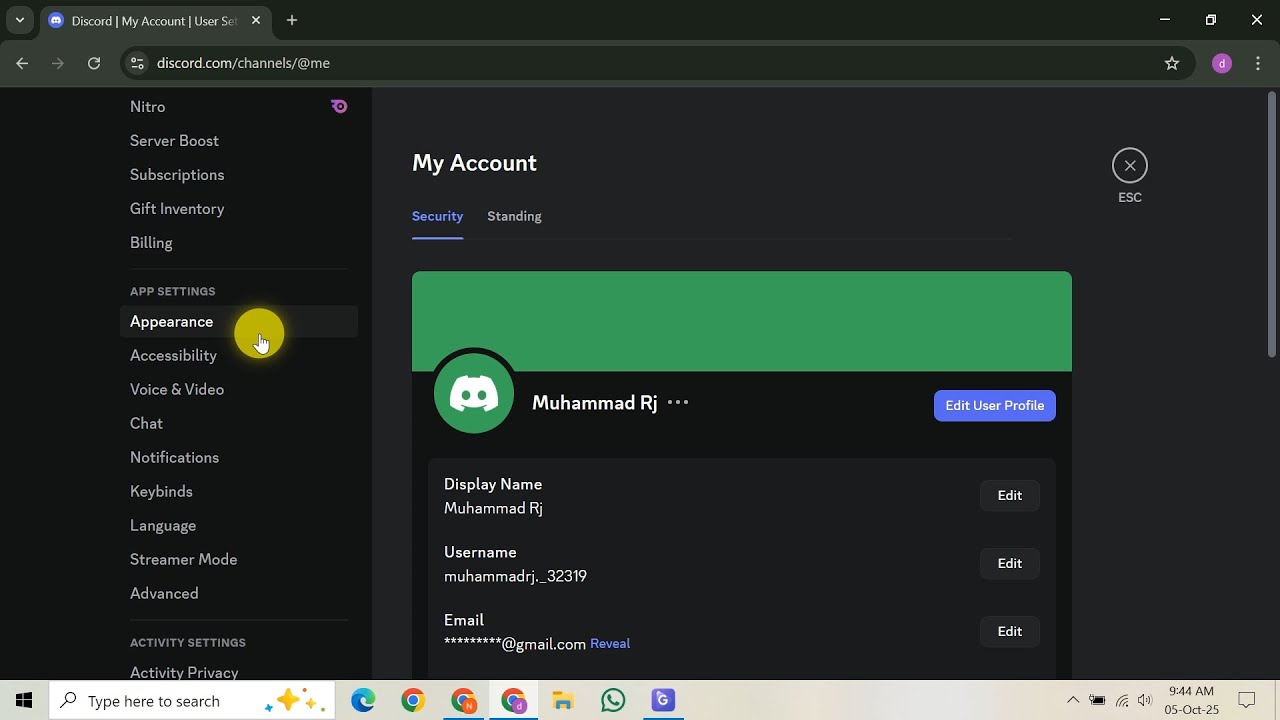Screen dimensions: 1280x720
Task: Open WhatsApp from the taskbar
Action: (613, 701)
